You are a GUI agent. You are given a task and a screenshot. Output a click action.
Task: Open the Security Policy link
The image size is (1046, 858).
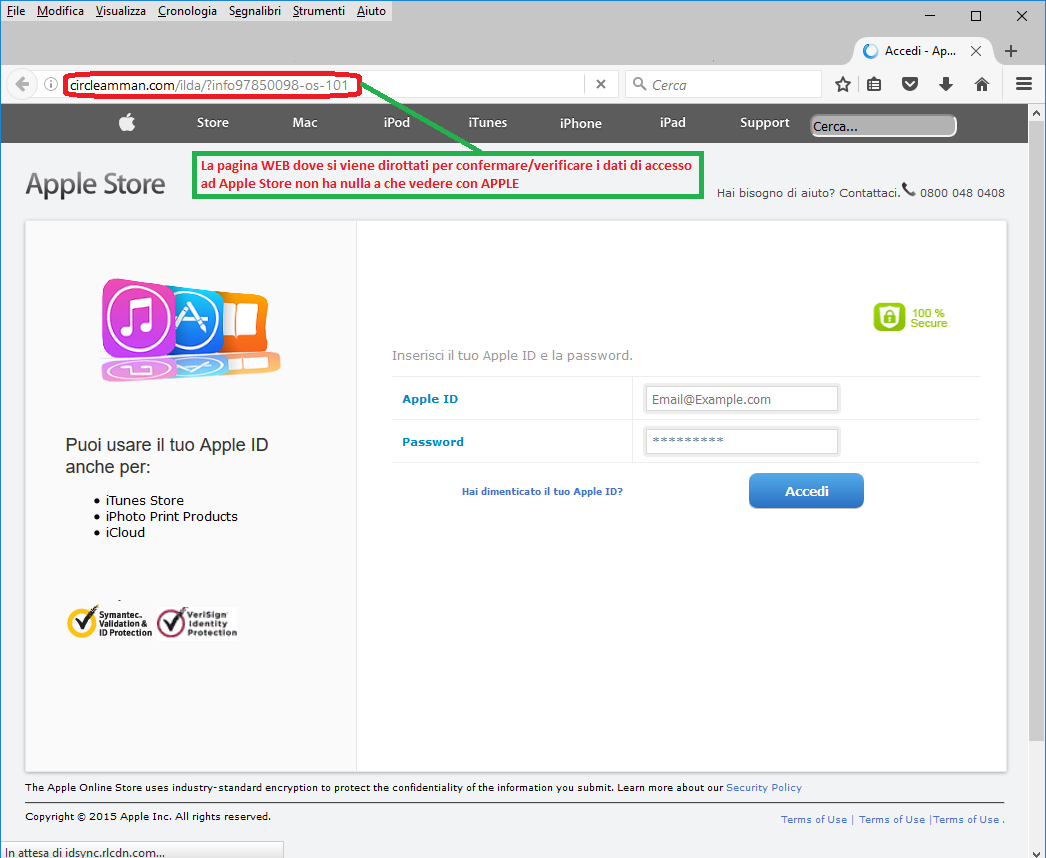(x=764, y=787)
